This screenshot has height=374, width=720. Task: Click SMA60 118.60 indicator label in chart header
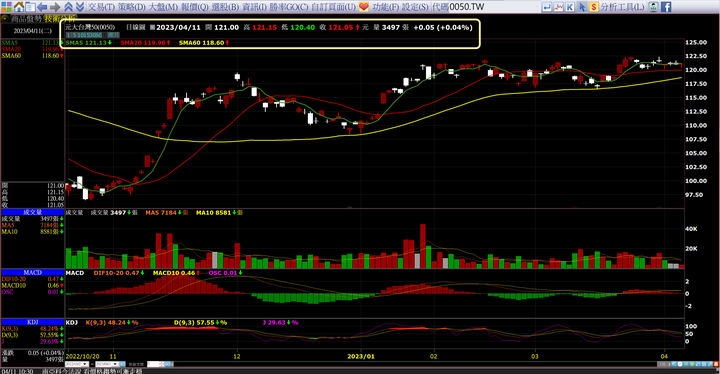(x=204, y=43)
